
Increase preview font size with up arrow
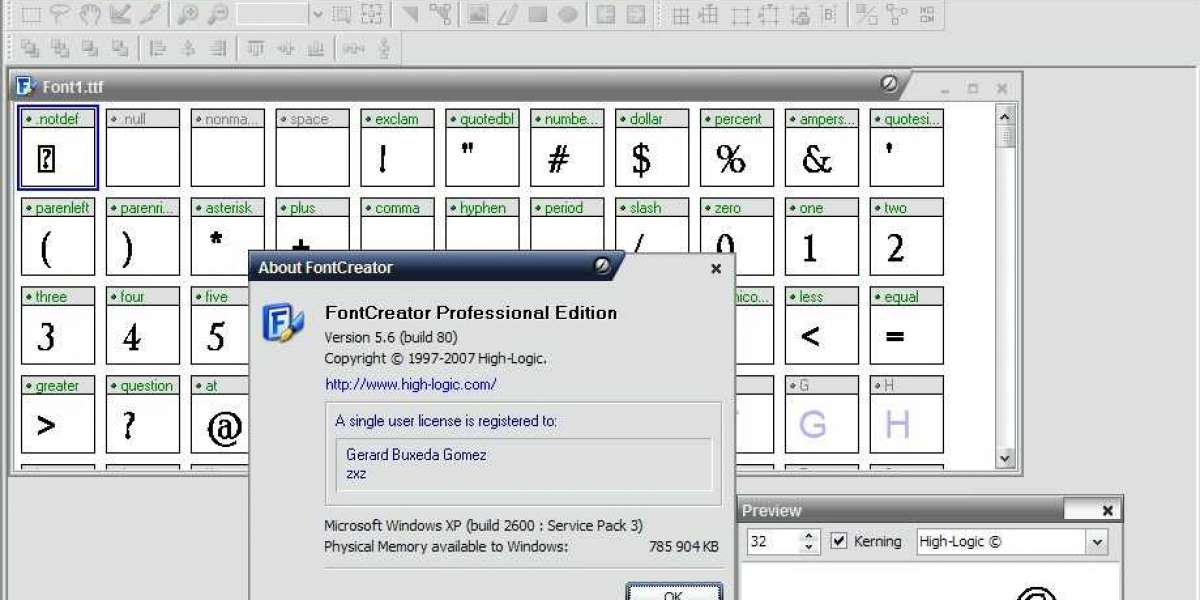click(x=809, y=536)
